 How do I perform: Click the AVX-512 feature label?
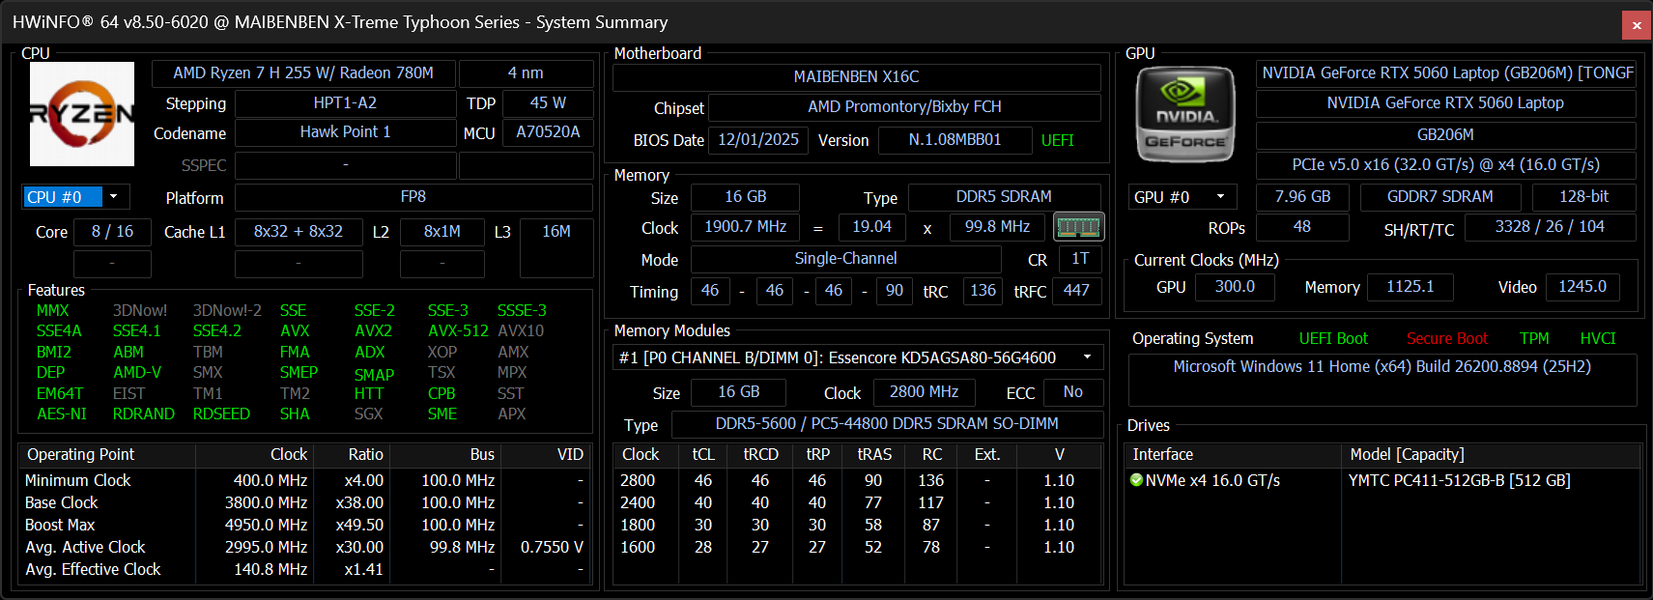(458, 331)
